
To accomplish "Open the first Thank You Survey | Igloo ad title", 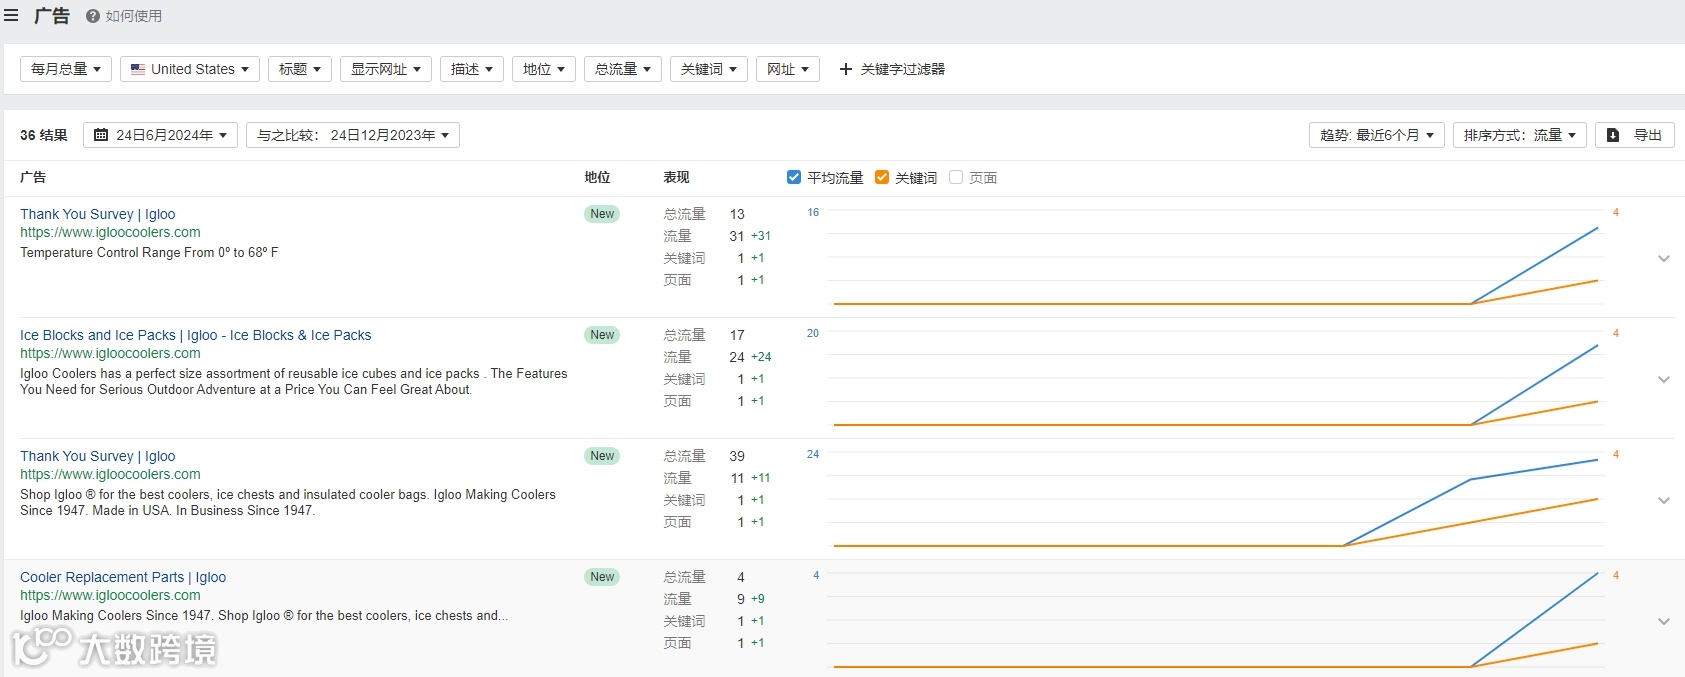I will (98, 214).
